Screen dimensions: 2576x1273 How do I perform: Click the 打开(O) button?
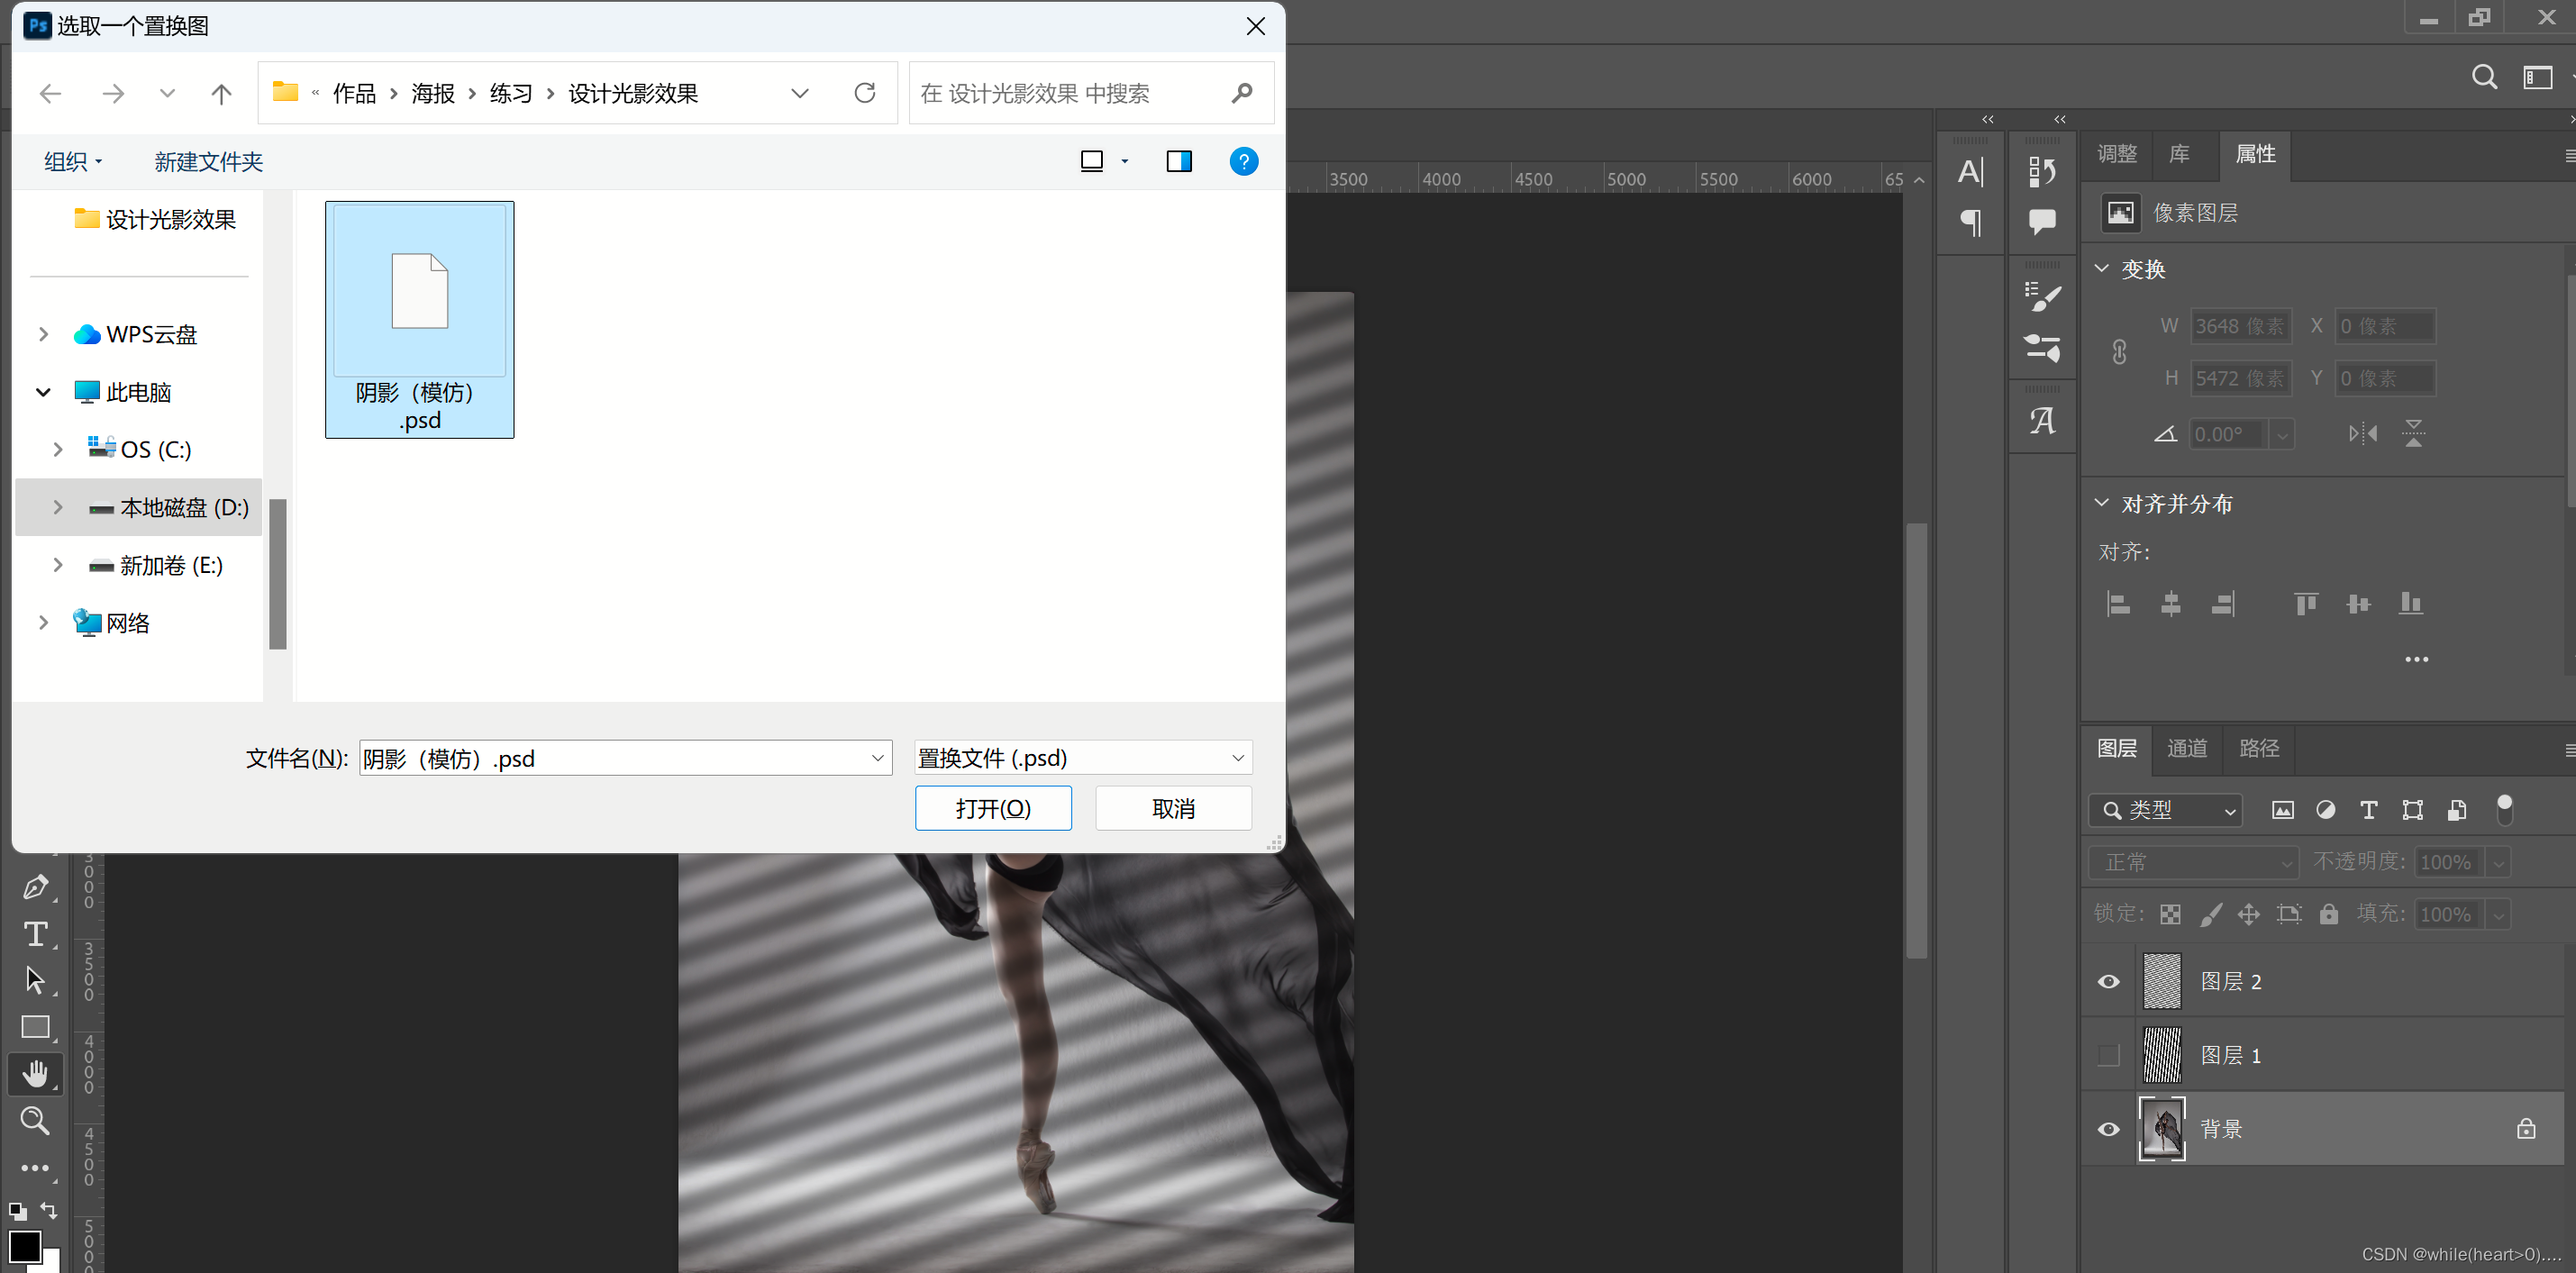992,808
